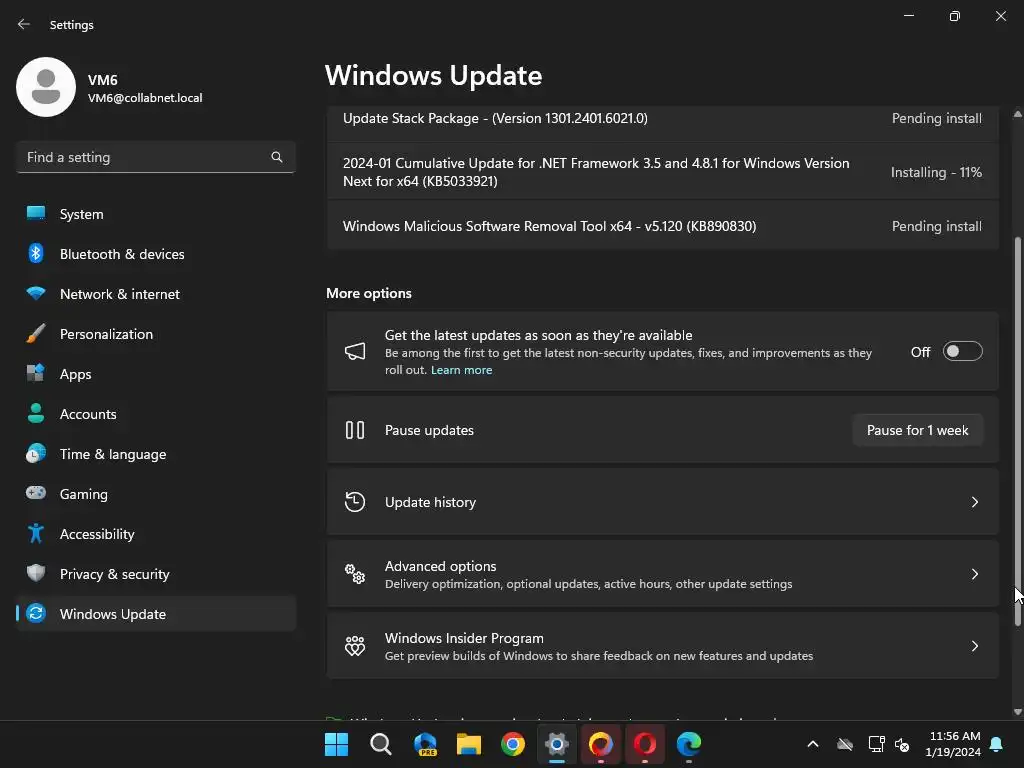This screenshot has width=1024, height=768.
Task: Click the Advanced options gears icon
Action: [x=355, y=574]
